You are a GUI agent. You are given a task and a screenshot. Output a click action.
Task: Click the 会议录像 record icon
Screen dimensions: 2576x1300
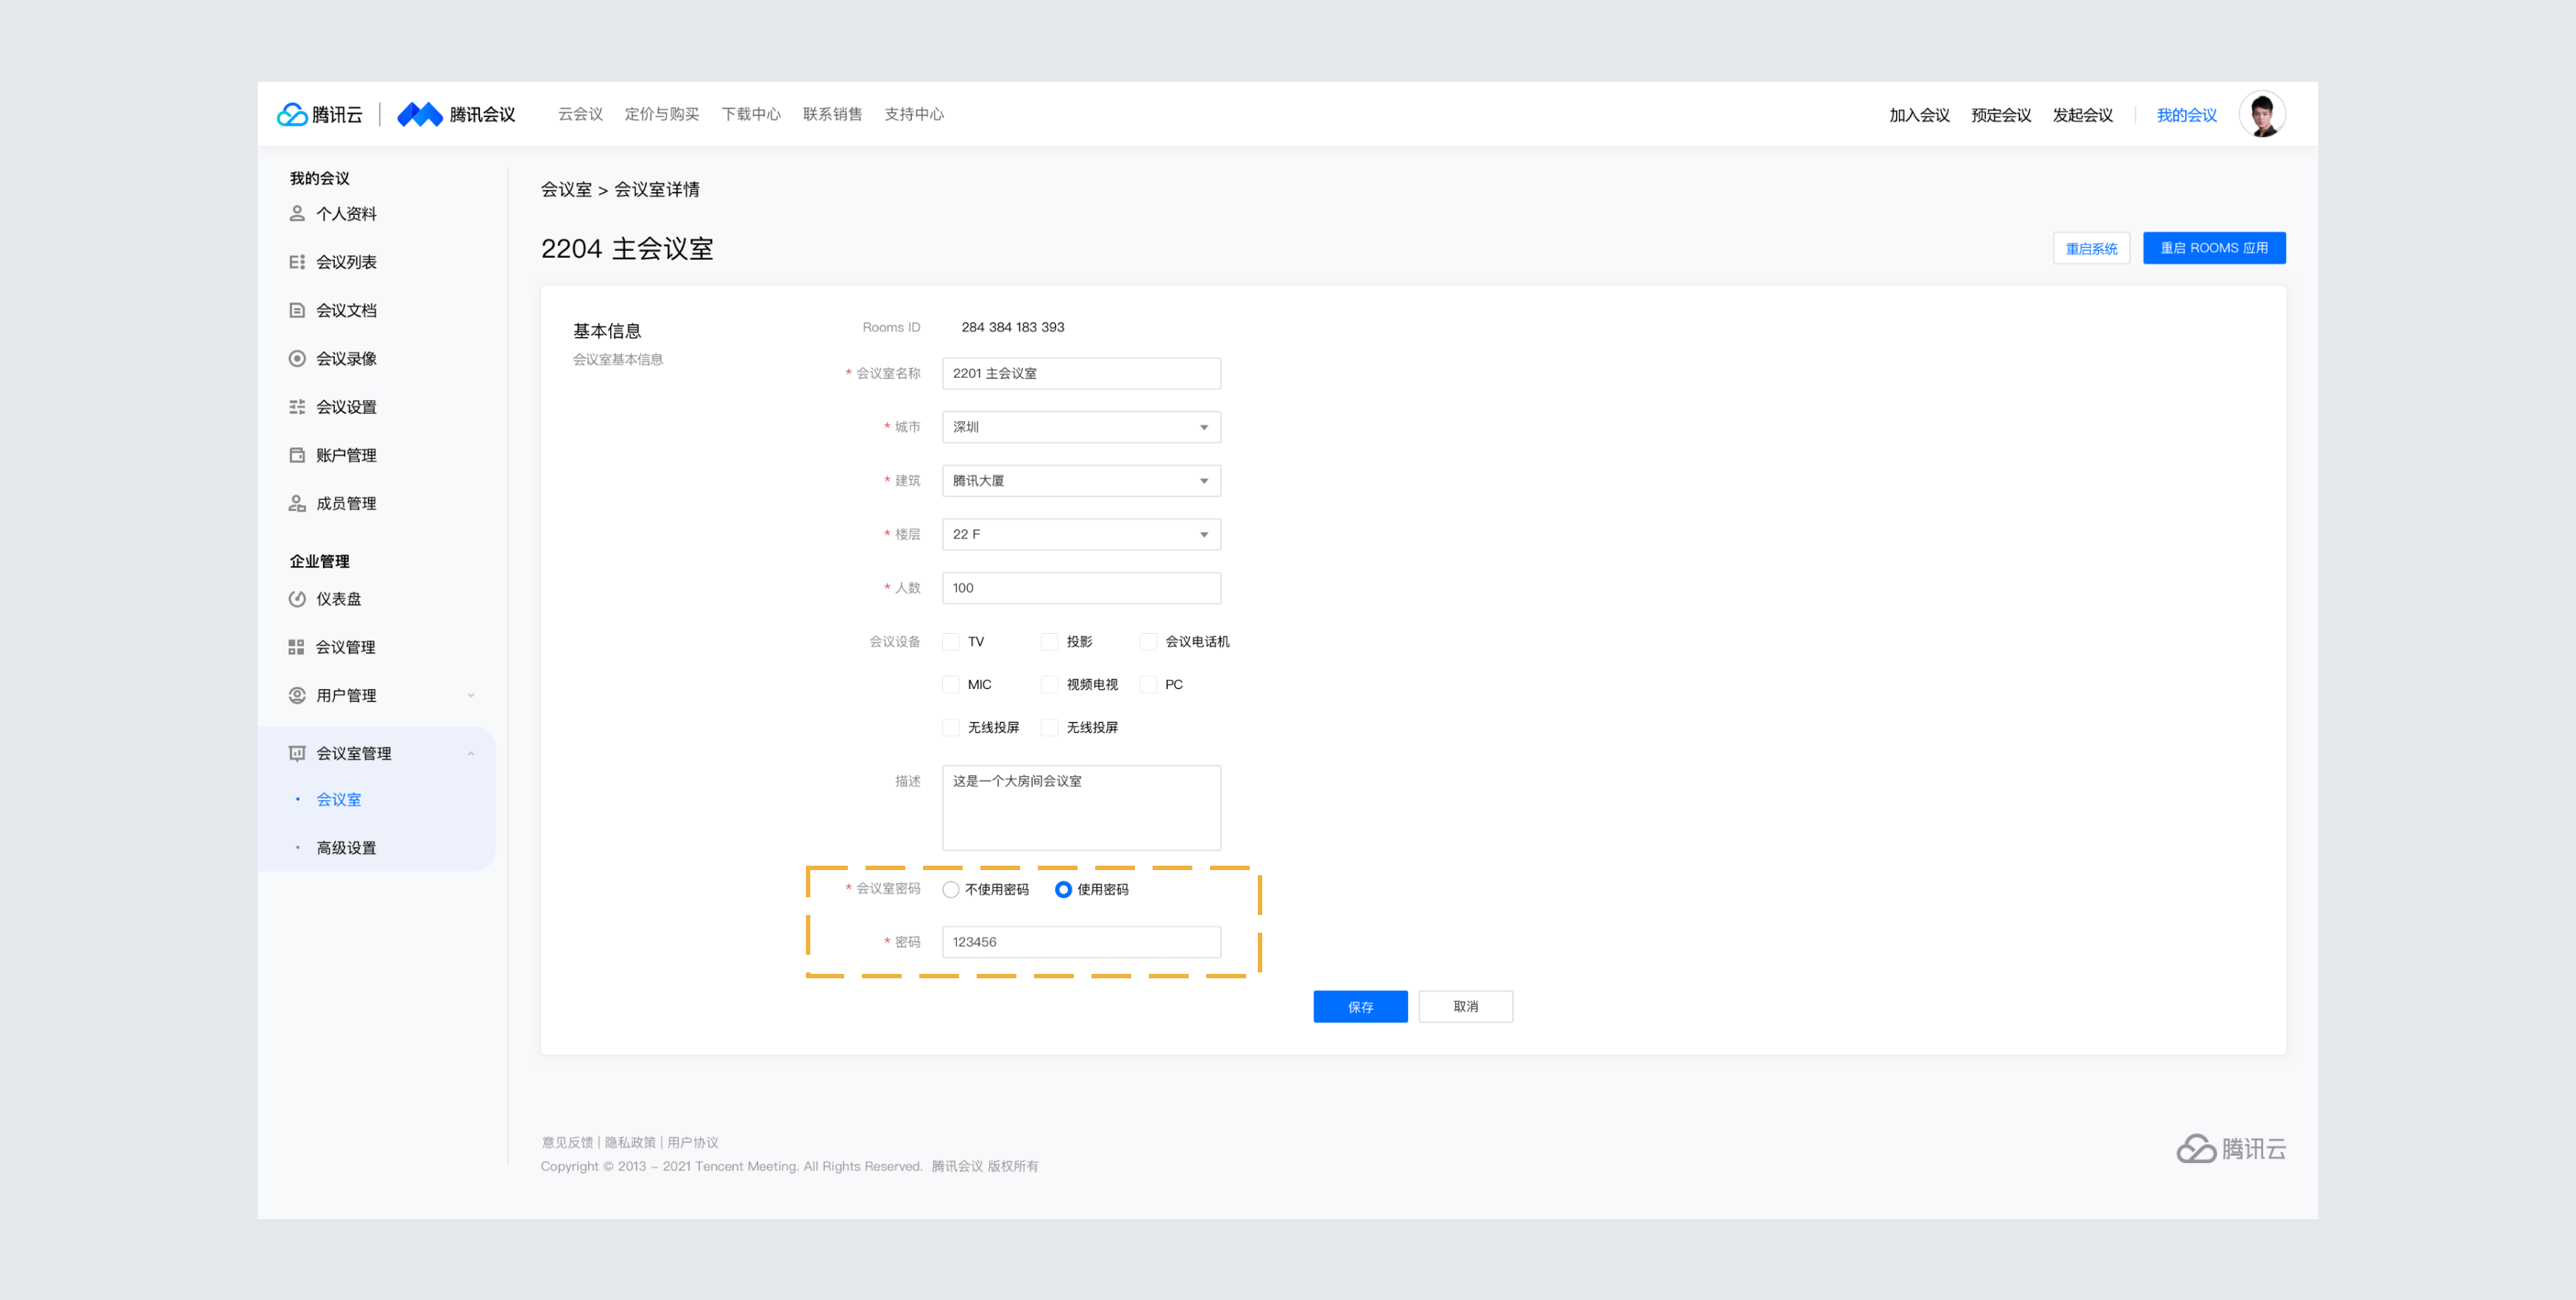click(x=297, y=358)
